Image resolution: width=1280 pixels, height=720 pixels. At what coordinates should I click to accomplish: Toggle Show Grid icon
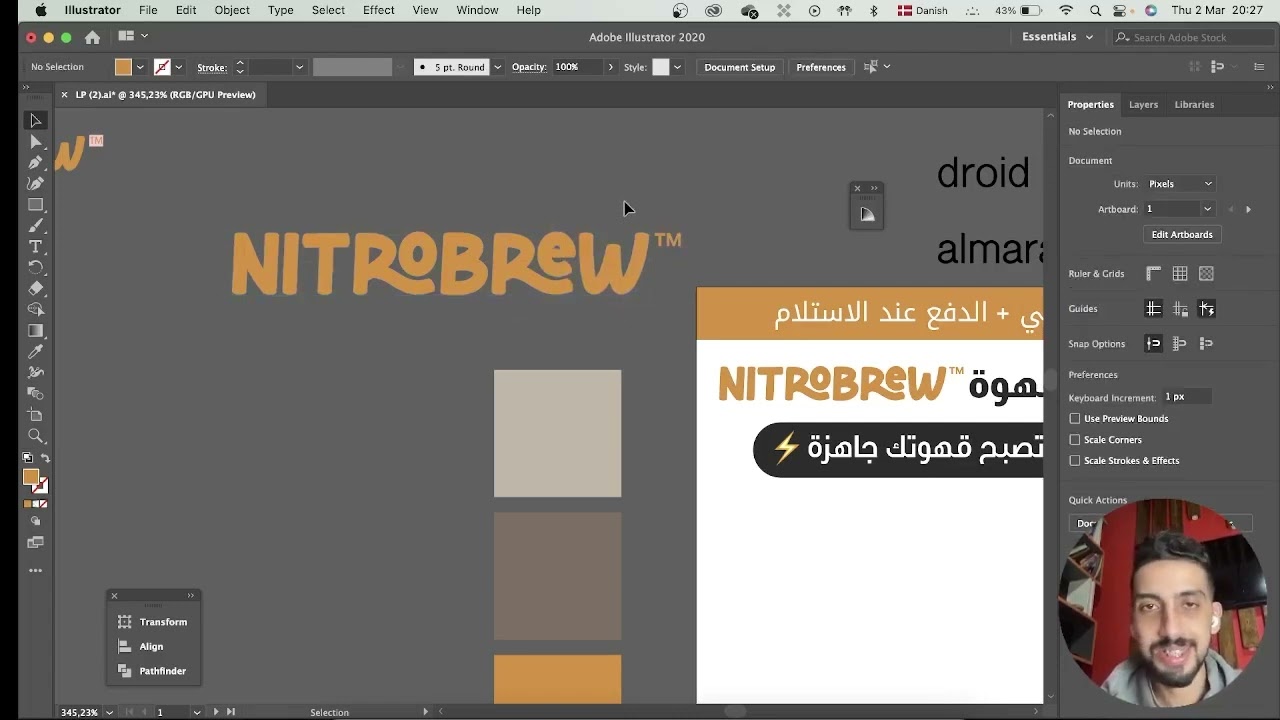point(1180,273)
